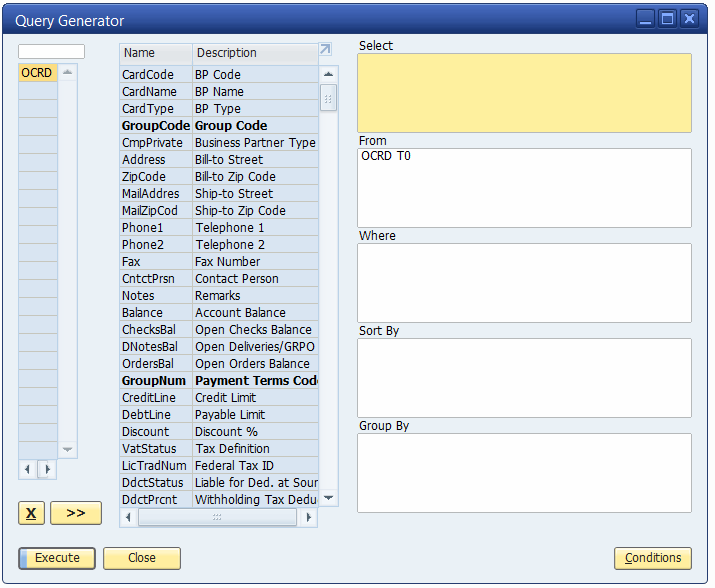Select the Phone2 field

tap(156, 245)
